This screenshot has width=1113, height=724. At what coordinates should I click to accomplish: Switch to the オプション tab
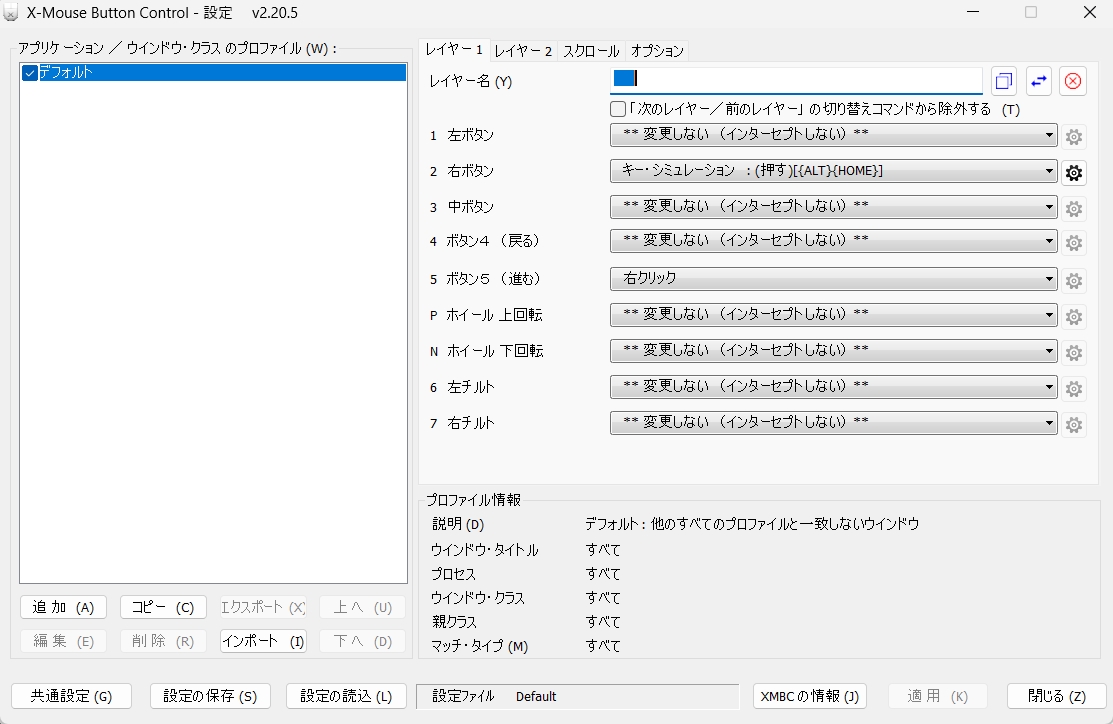[657, 51]
